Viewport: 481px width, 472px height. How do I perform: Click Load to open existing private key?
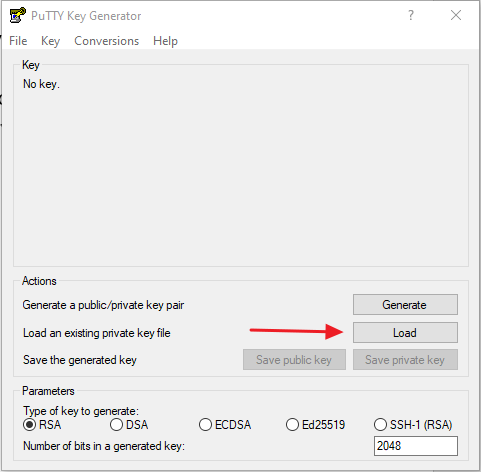(x=405, y=332)
